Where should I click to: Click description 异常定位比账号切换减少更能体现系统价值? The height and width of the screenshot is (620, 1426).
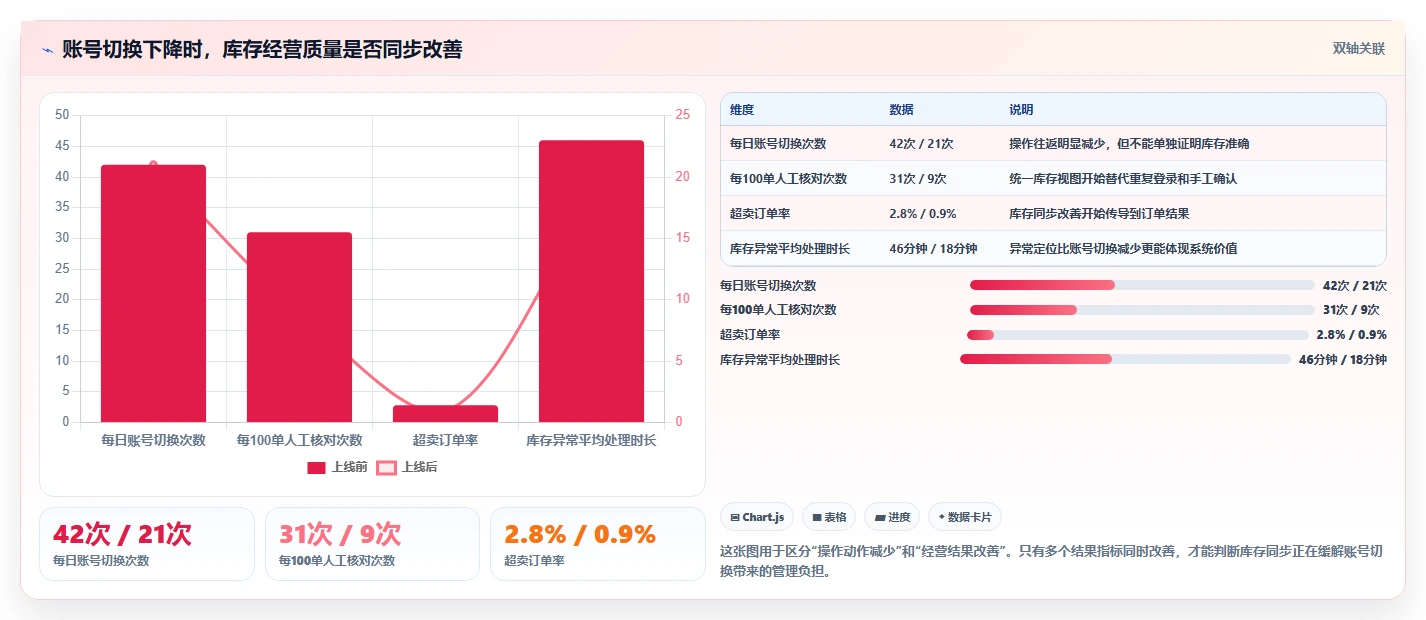[1123, 248]
